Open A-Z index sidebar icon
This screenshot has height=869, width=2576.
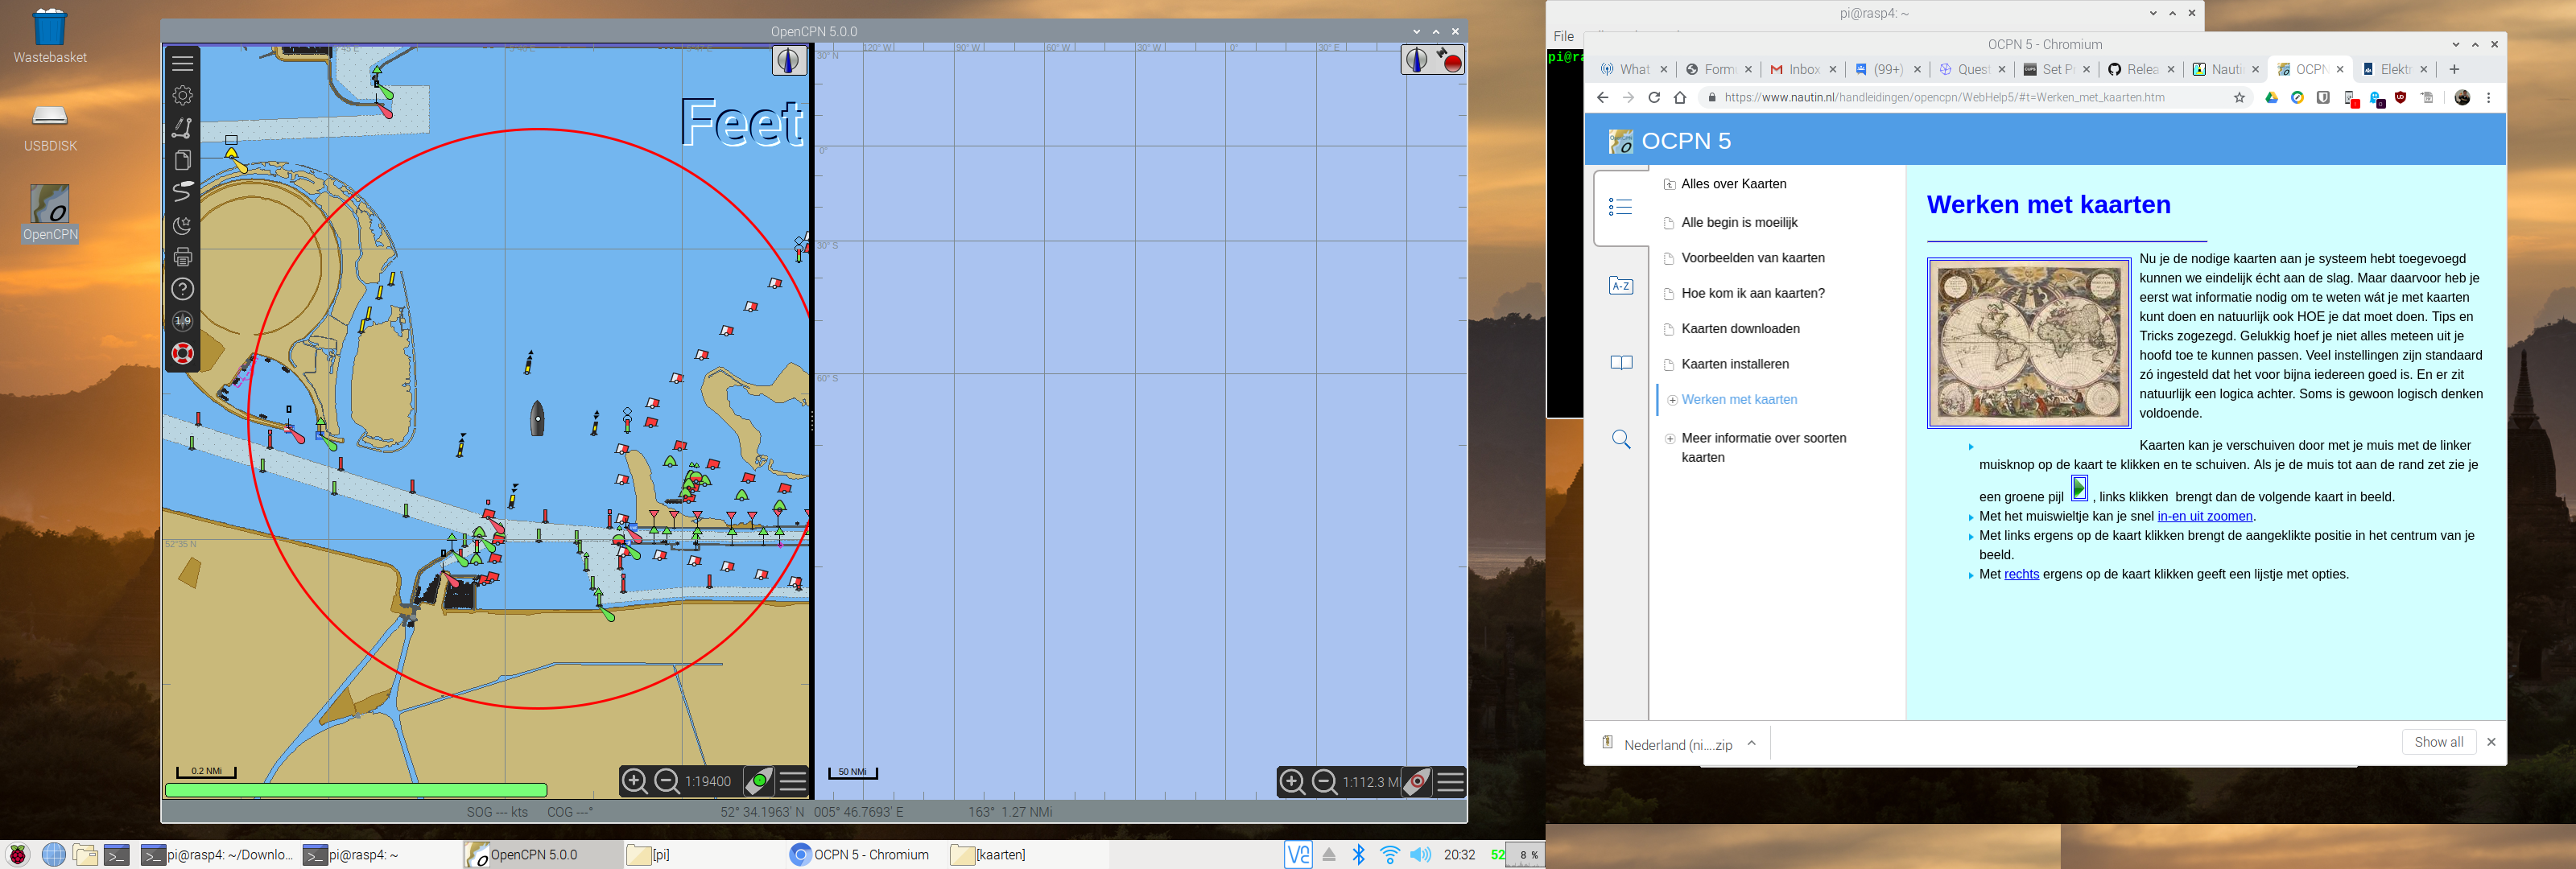click(1621, 286)
